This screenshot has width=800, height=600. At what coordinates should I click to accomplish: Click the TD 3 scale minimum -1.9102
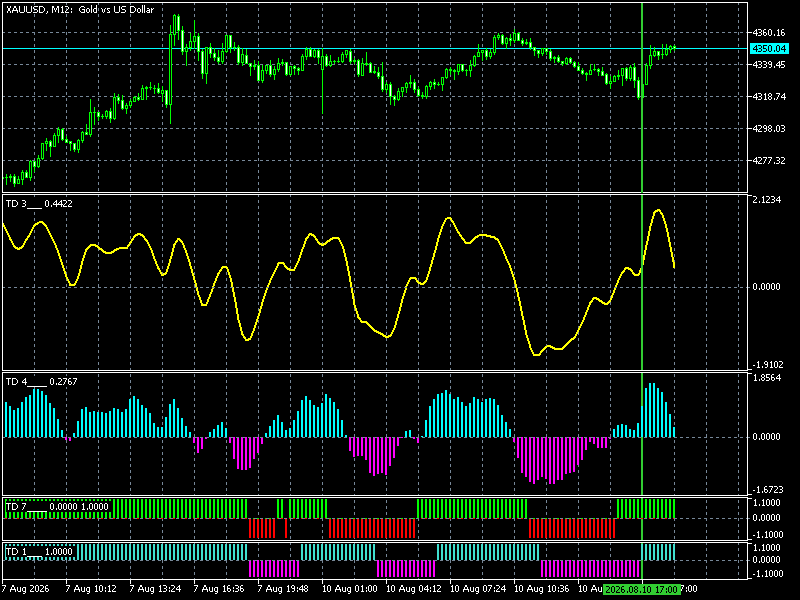tap(766, 365)
